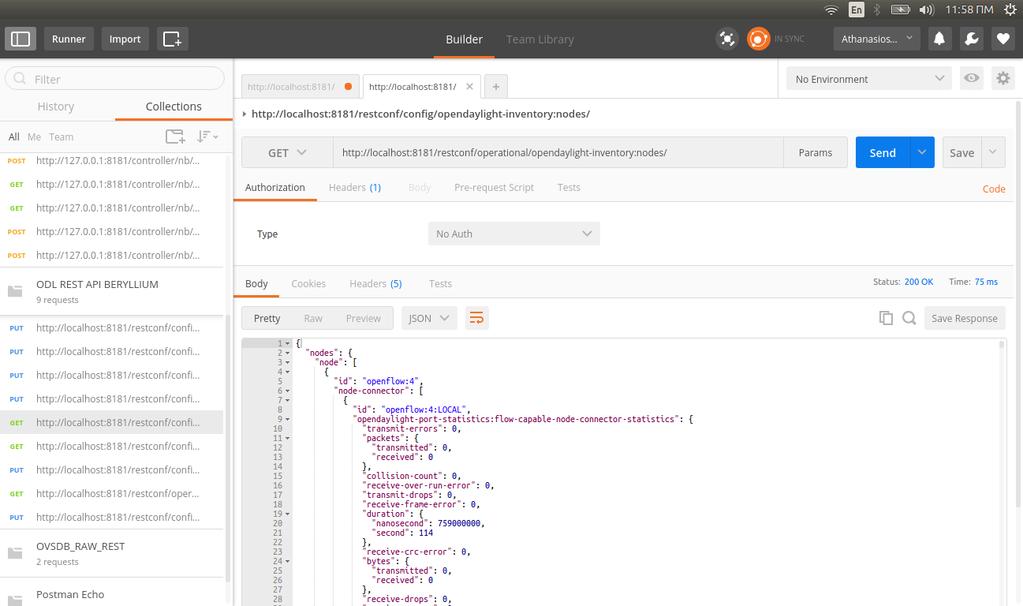1023x606 pixels.
Task: Open the JSON format dropdown
Action: 429,318
